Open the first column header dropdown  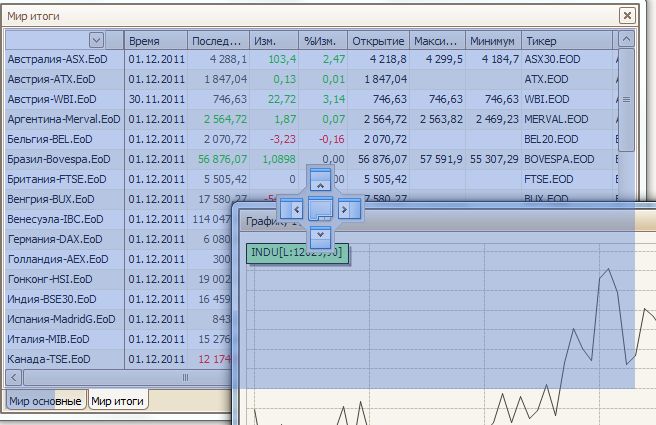pos(96,40)
